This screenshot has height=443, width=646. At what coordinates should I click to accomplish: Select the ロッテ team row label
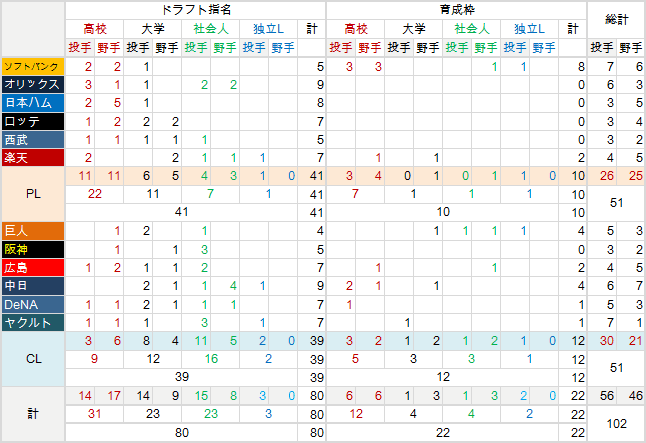[x=33, y=122]
